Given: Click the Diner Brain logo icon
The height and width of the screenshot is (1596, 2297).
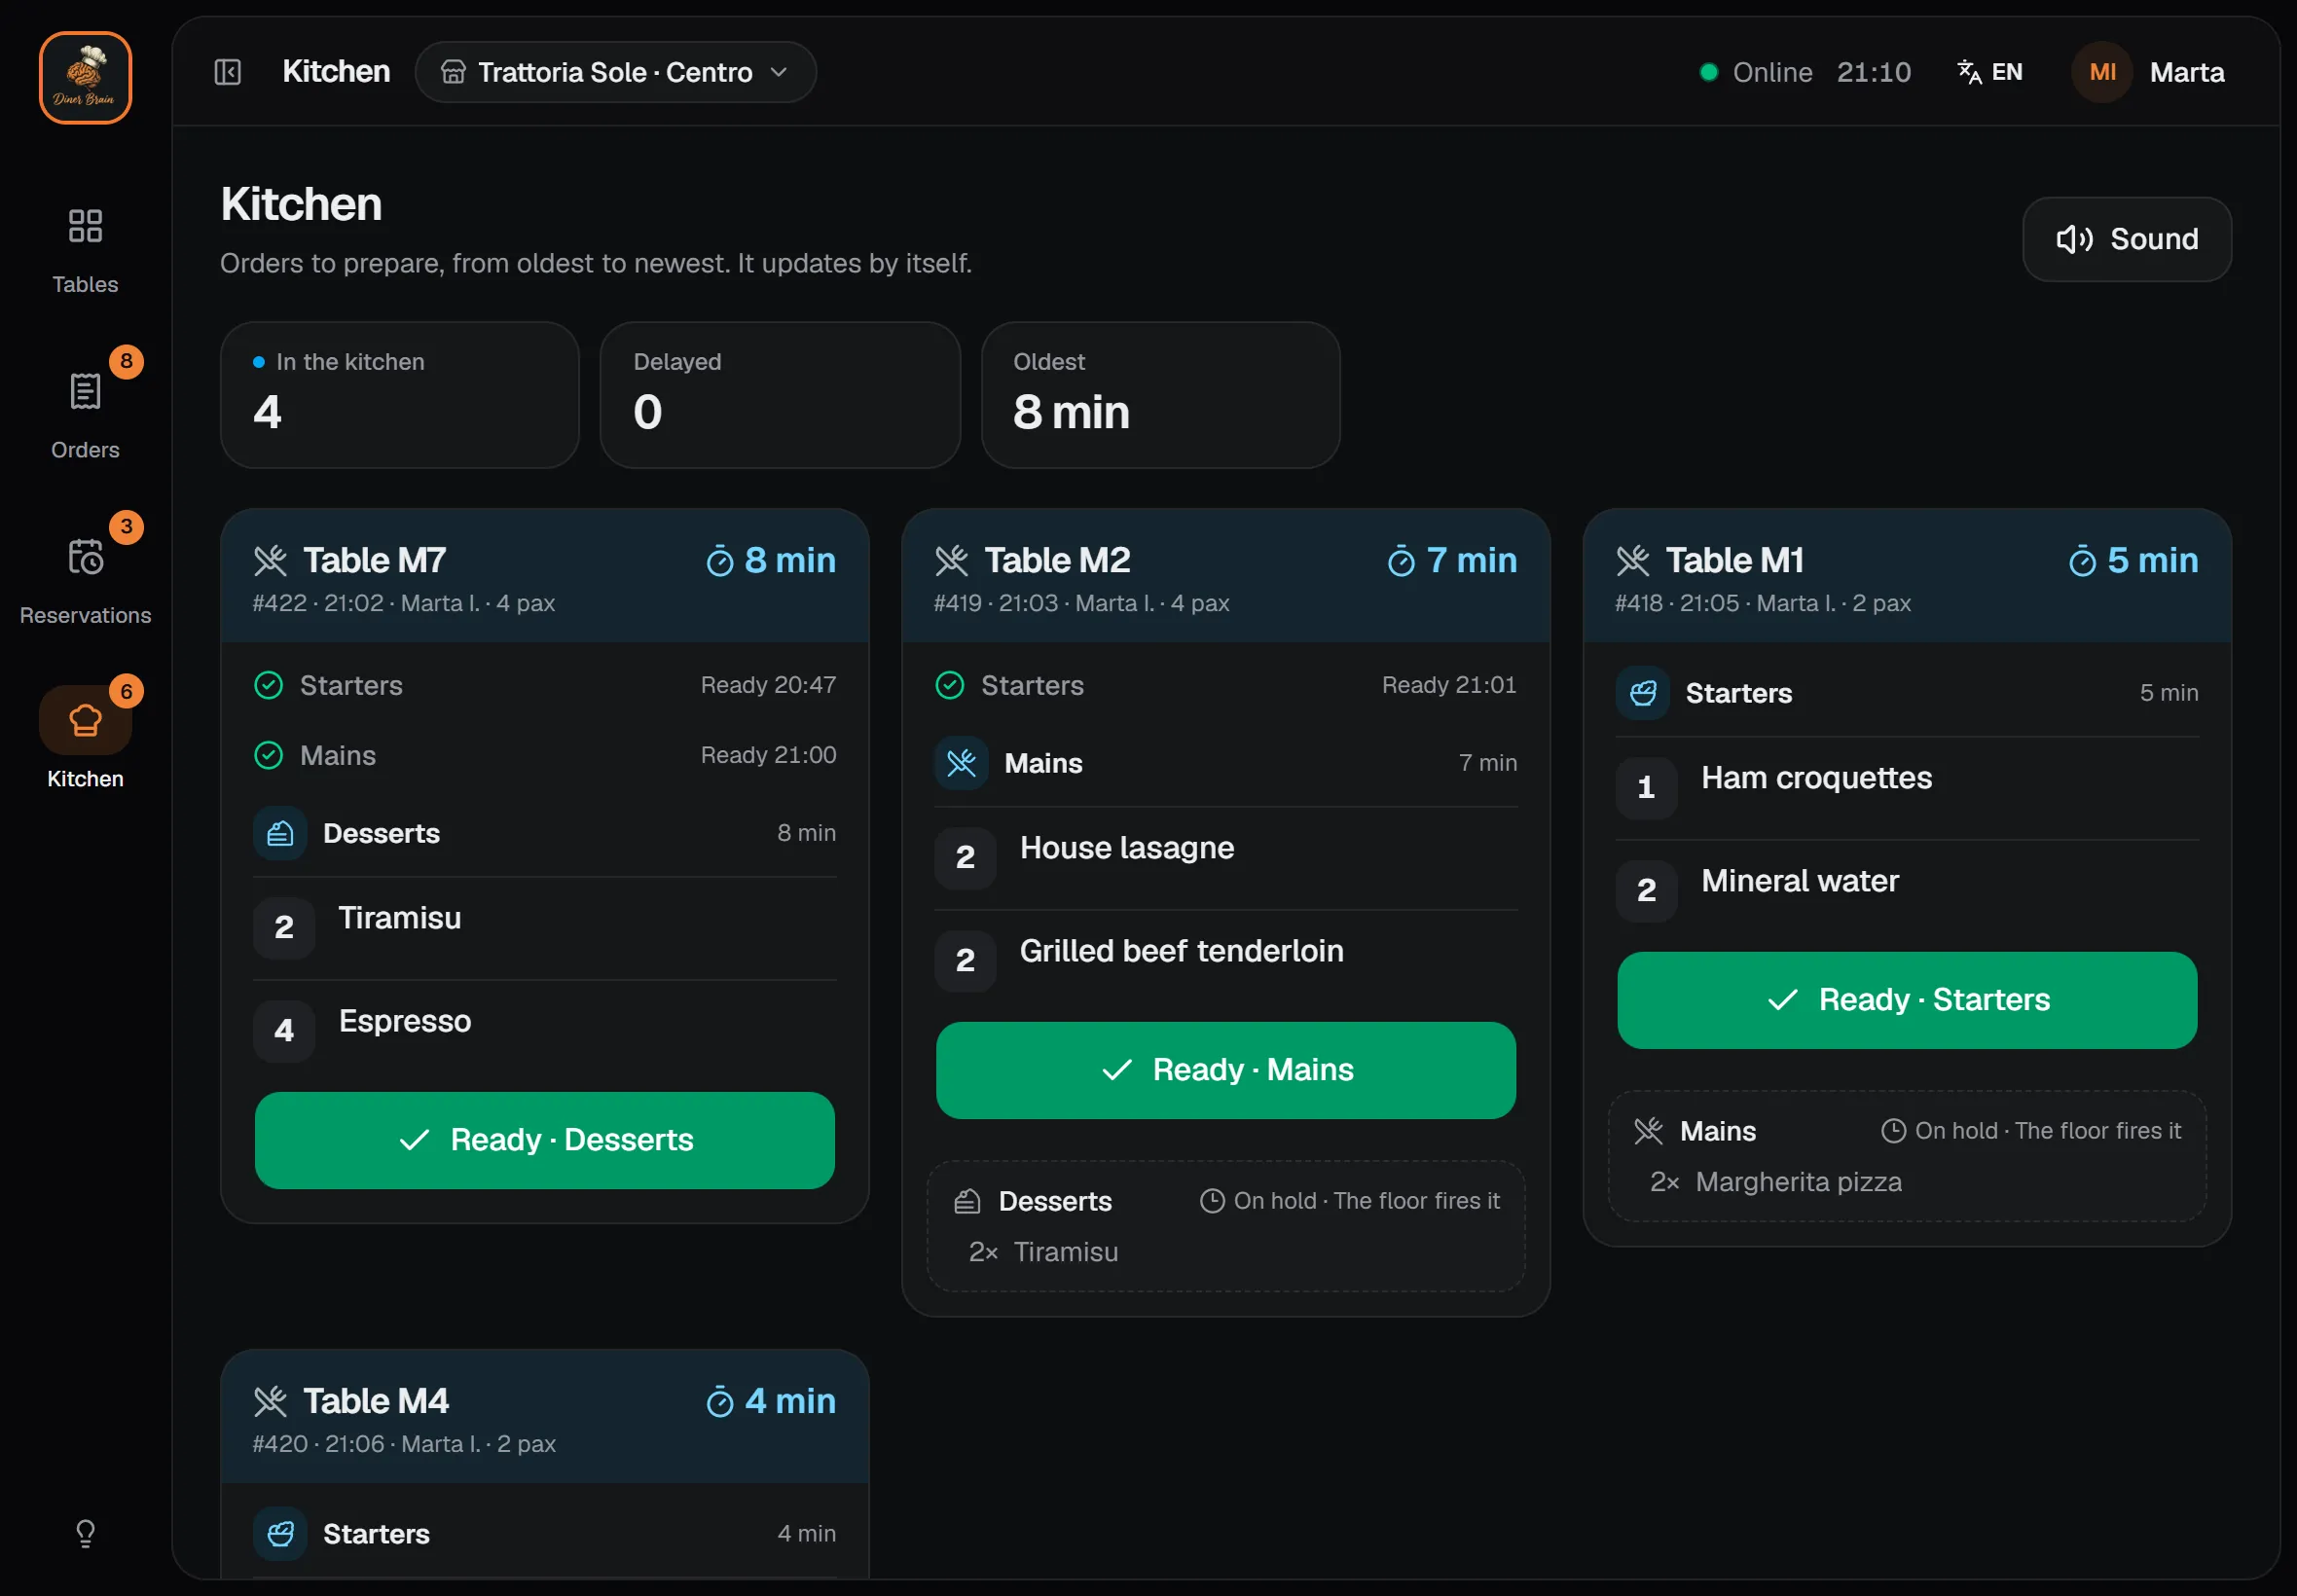Looking at the screenshot, I should (x=85, y=78).
